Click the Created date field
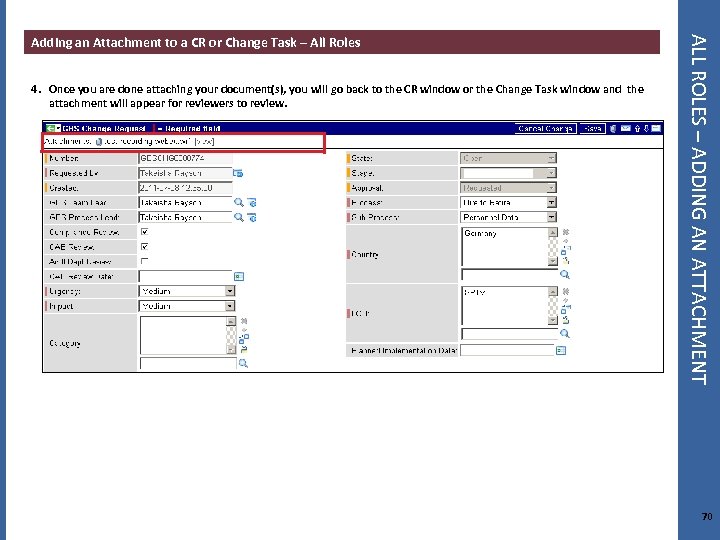The width and height of the screenshot is (720, 540). tap(186, 188)
